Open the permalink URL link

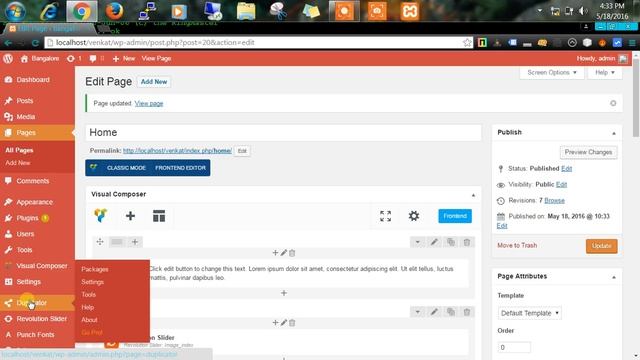pos(177,151)
